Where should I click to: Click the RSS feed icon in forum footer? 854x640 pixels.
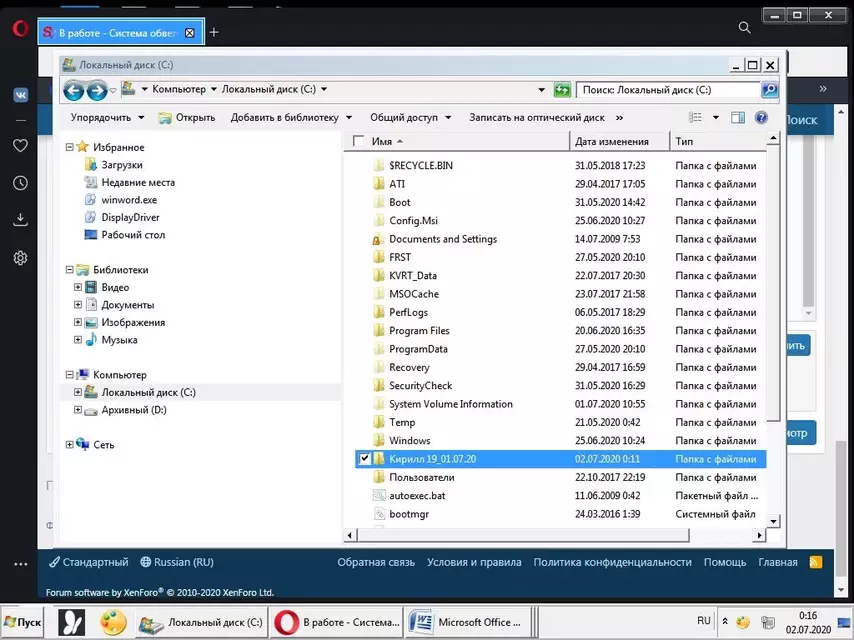[815, 562]
